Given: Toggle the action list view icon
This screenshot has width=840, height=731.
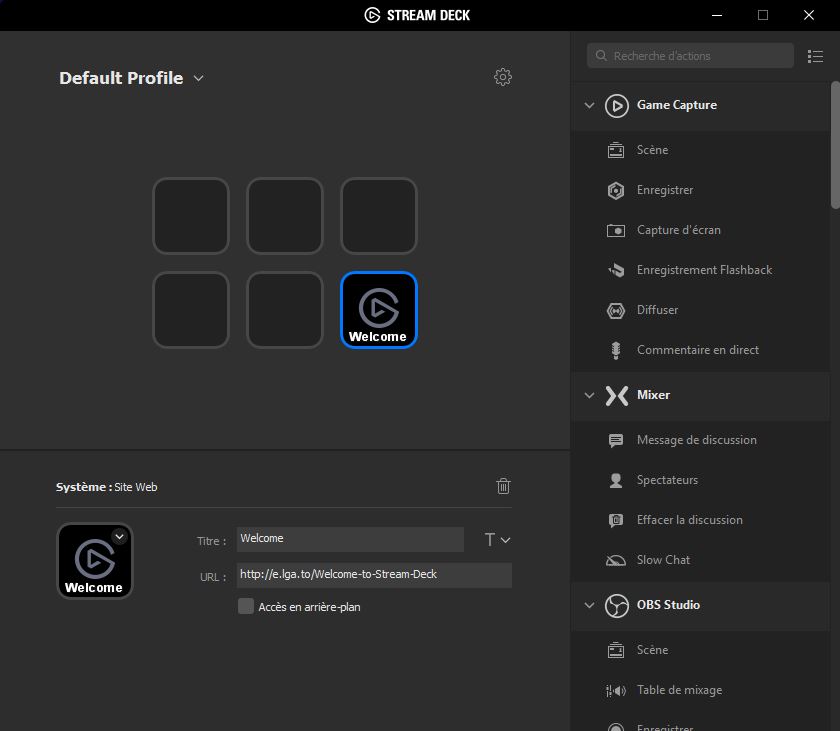Looking at the screenshot, I should pos(815,56).
